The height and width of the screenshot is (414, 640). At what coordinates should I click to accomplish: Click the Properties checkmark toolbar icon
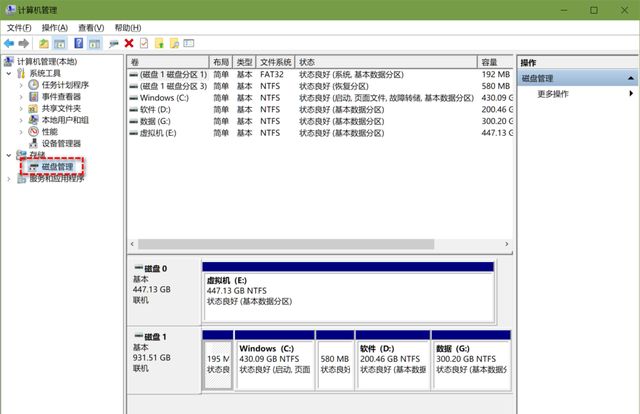pyautogui.click(x=144, y=43)
